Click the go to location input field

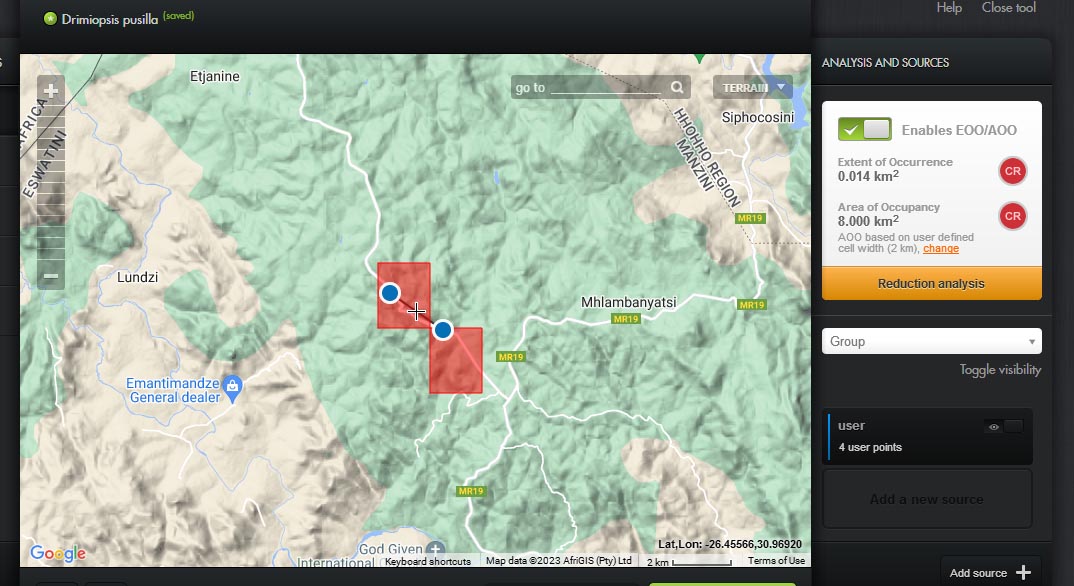[x=606, y=88]
